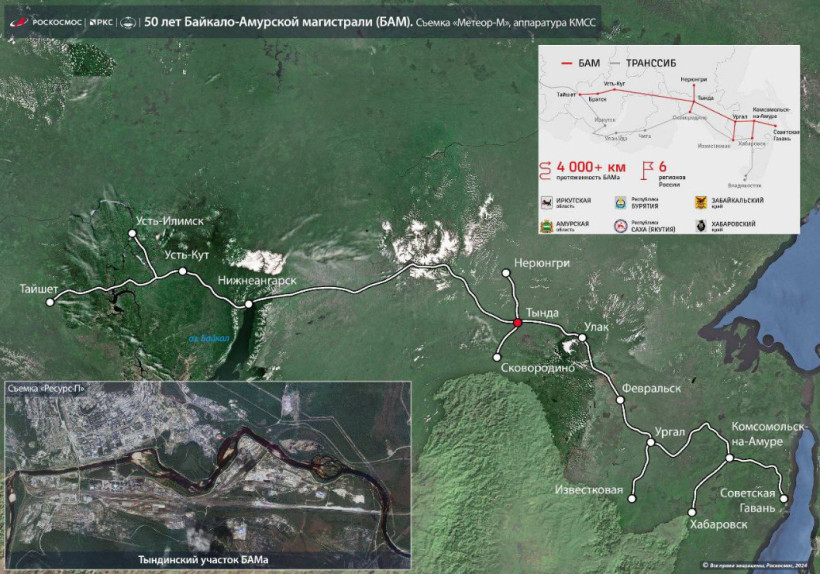820x574 pixels.
Task: Select the red Тында station marker
Action: 517,323
